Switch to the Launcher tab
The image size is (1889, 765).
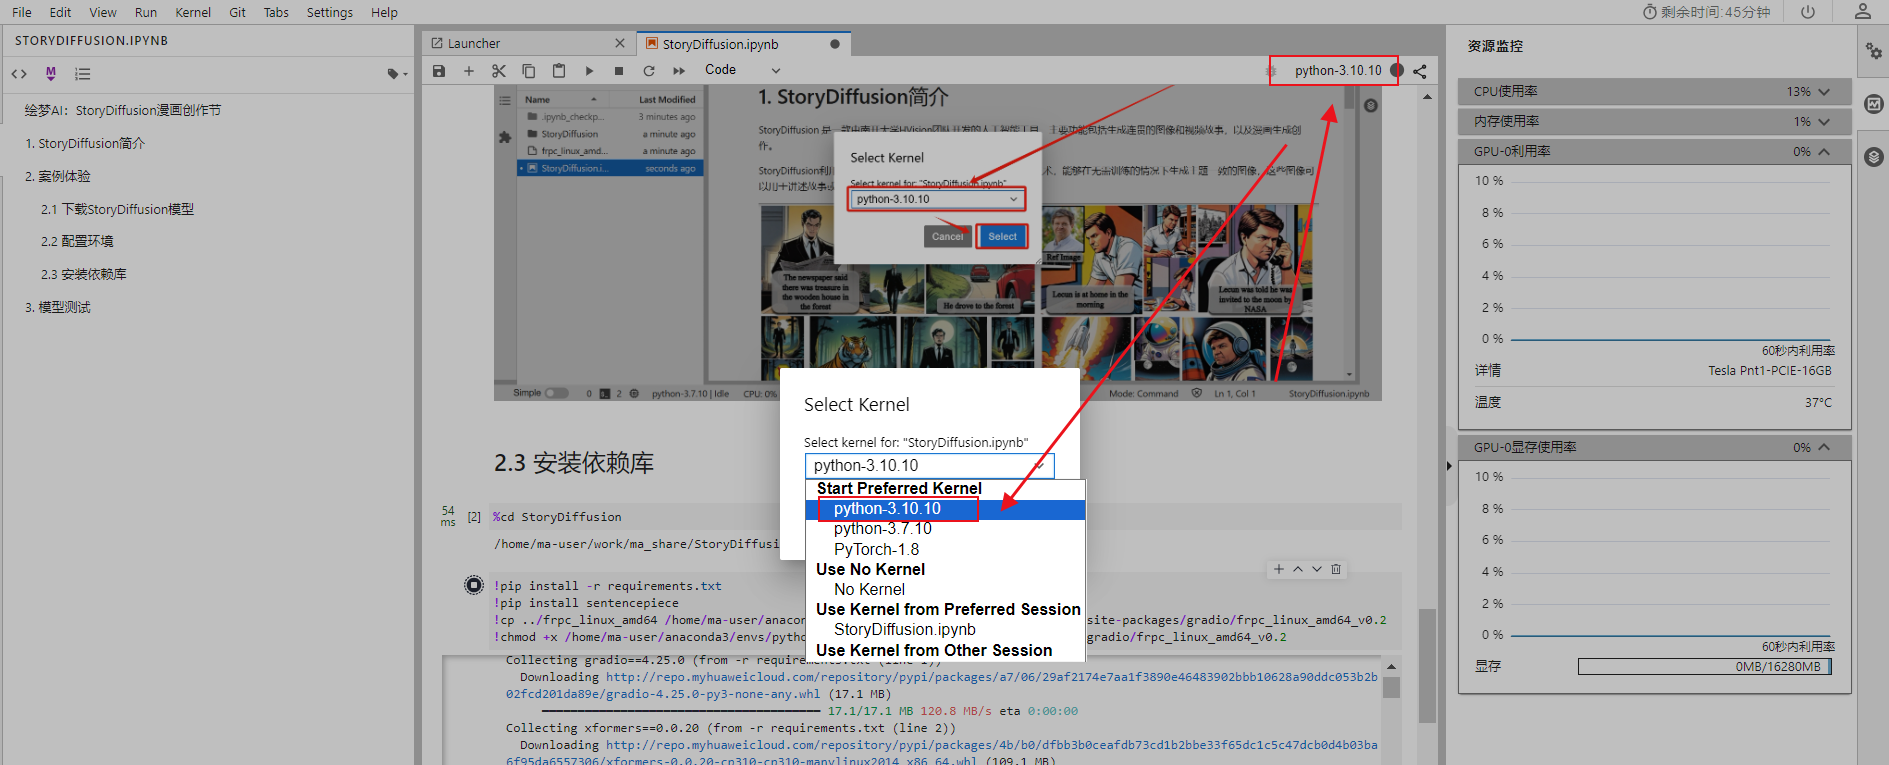pyautogui.click(x=529, y=43)
